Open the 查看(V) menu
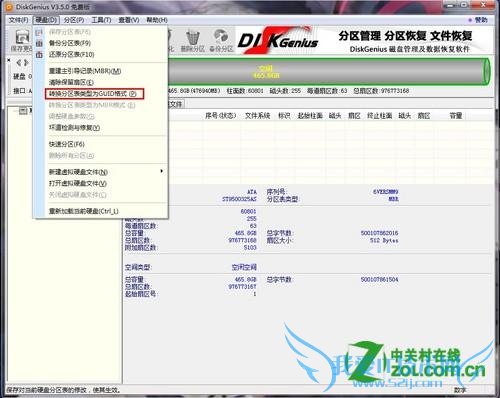500x398 pixels. pos(129,20)
